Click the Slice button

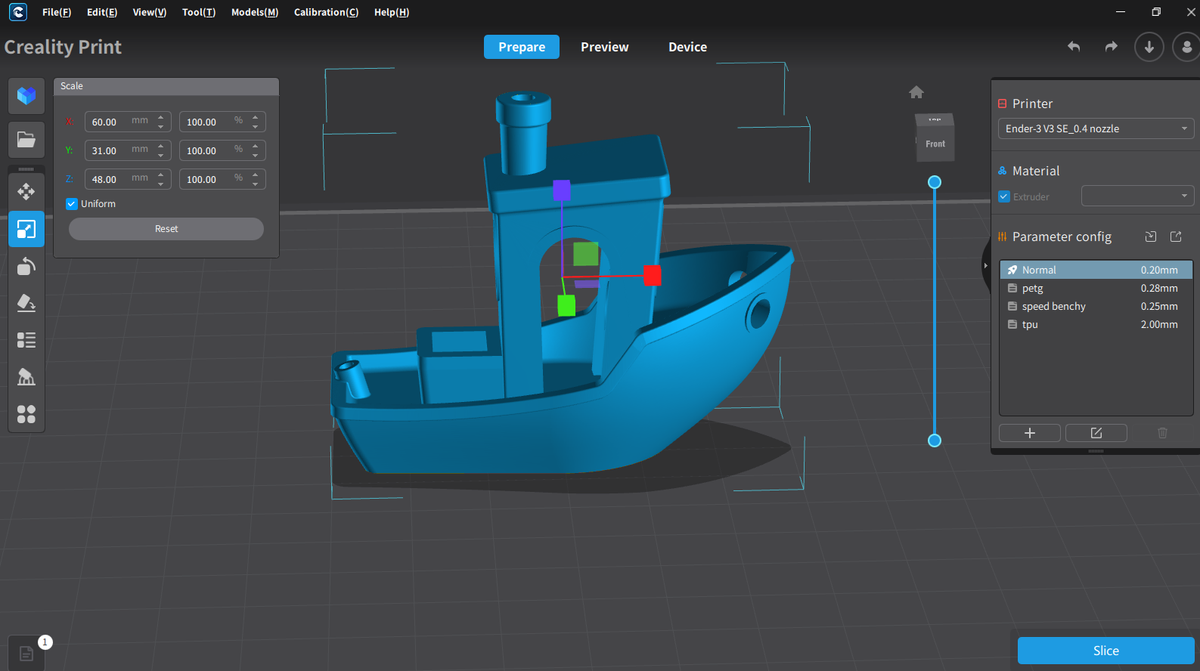pos(1105,650)
